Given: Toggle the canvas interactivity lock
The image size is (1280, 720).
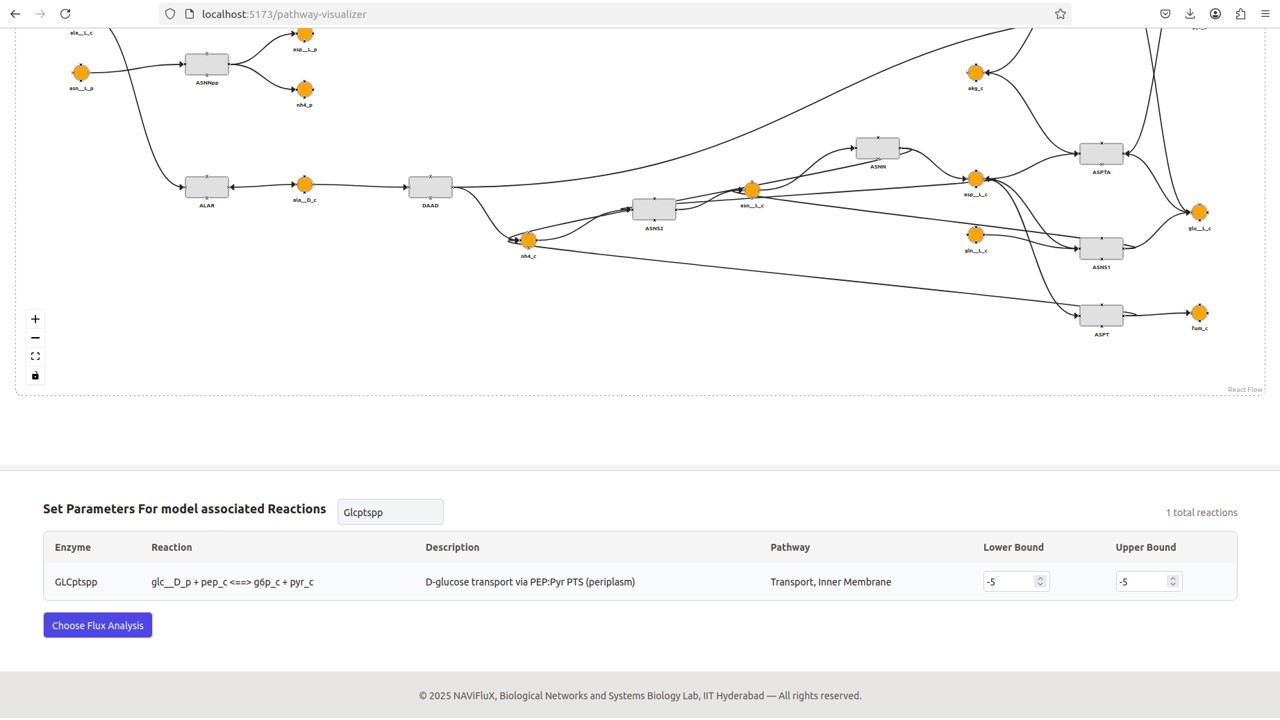Looking at the screenshot, I should [35, 376].
